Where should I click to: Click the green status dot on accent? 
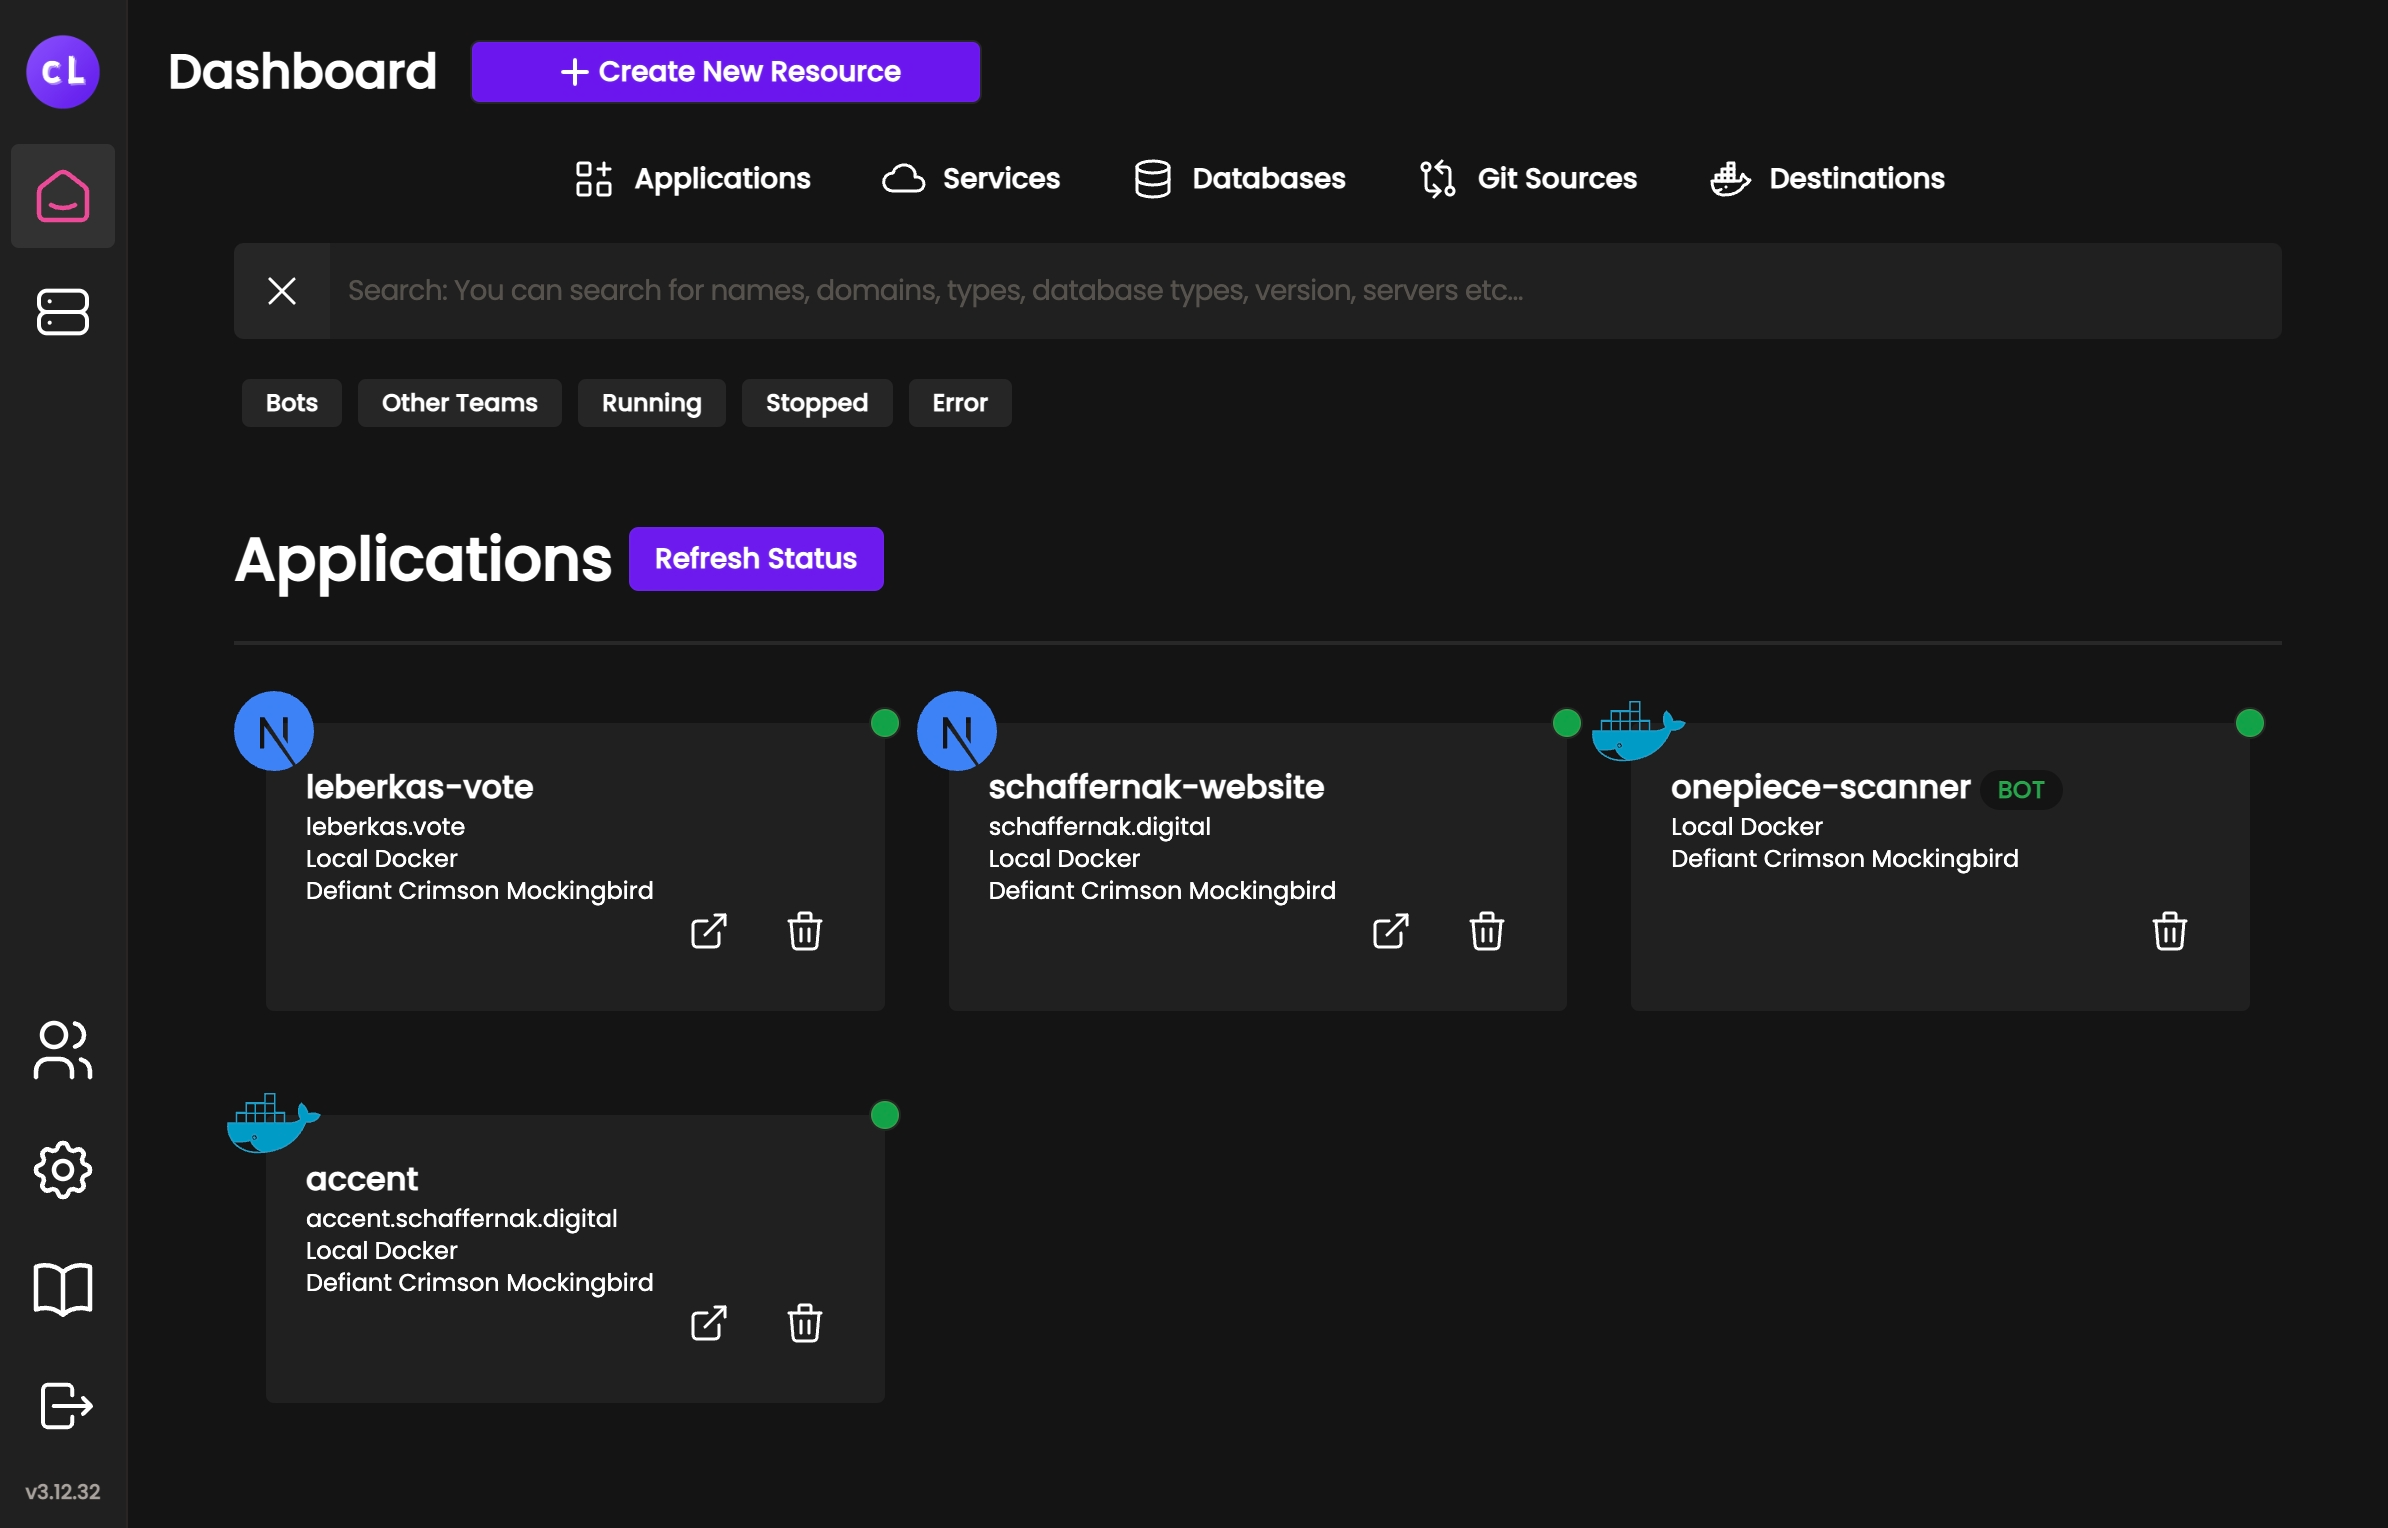point(885,1115)
